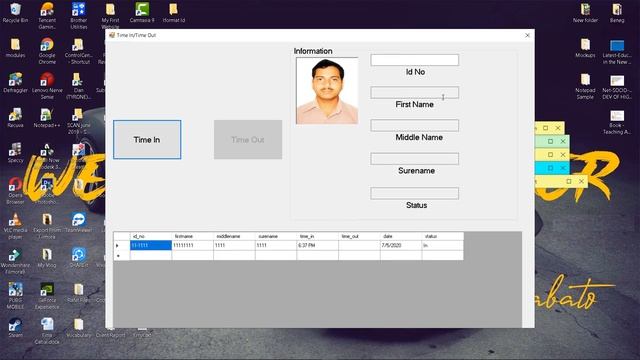Open the ControlCenter Shortcut icon
The height and width of the screenshot is (360, 640).
pyautogui.click(x=78, y=51)
